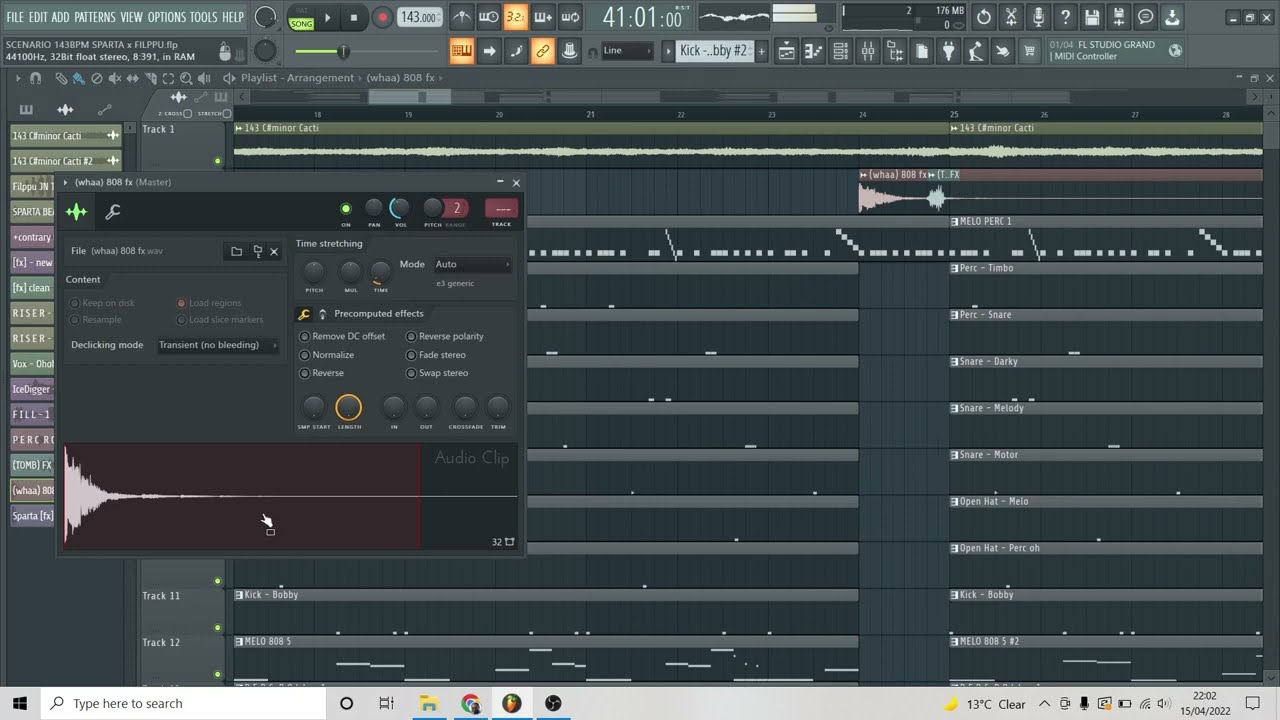The image size is (1280, 720).
Task: Click the Windows search box
Action: [x=183, y=704]
